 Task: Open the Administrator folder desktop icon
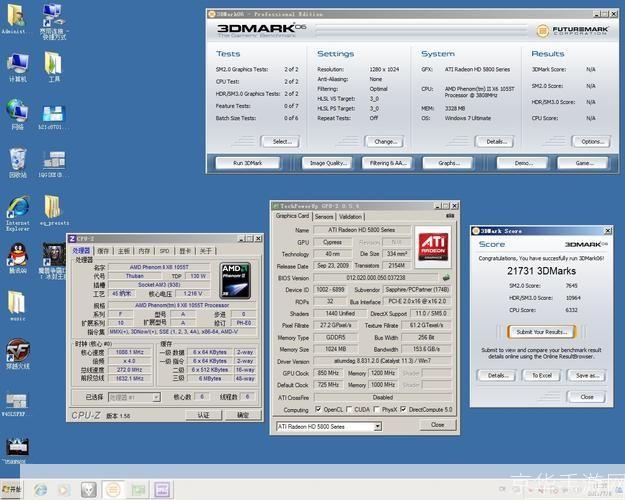point(14,18)
